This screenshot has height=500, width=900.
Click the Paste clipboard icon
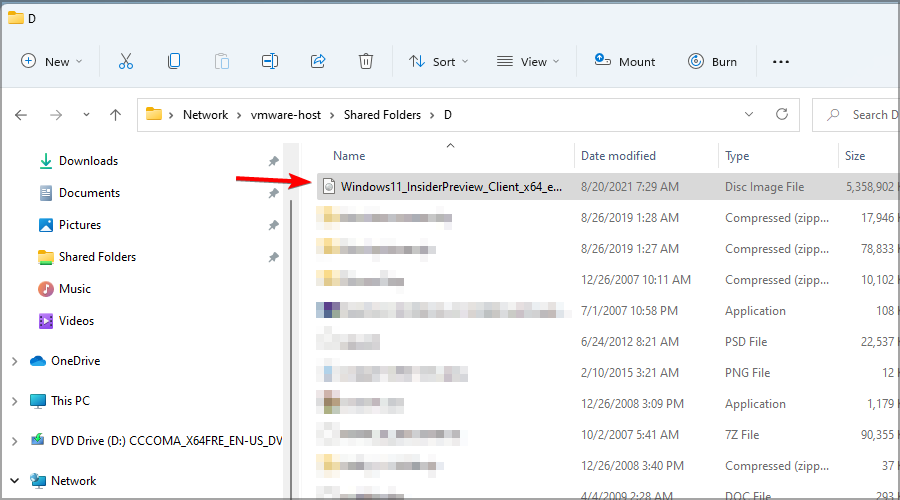coord(222,61)
